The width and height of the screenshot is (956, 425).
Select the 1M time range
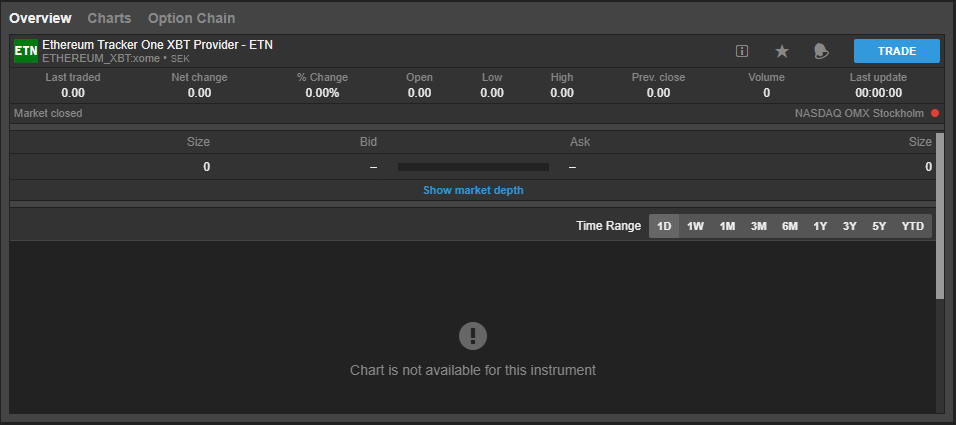[x=727, y=226]
